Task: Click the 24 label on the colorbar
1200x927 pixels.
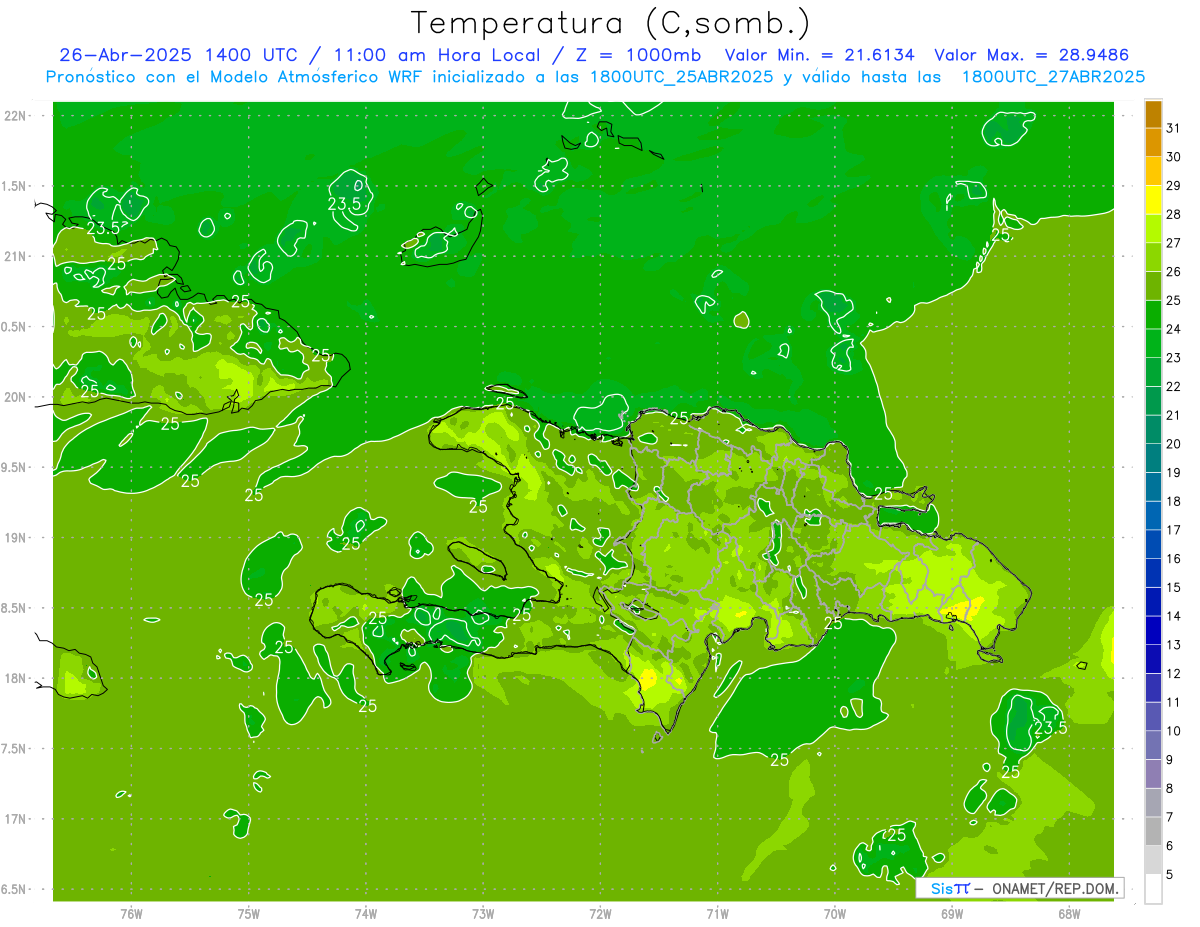Action: point(1174,329)
